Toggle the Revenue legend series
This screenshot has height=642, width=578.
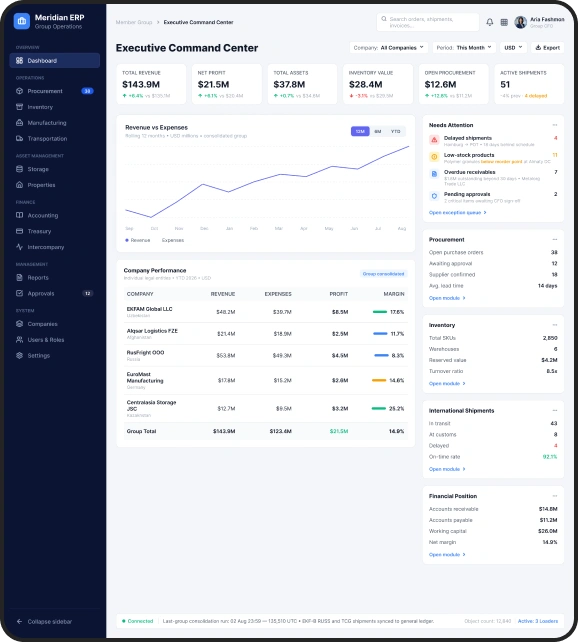click(138, 240)
